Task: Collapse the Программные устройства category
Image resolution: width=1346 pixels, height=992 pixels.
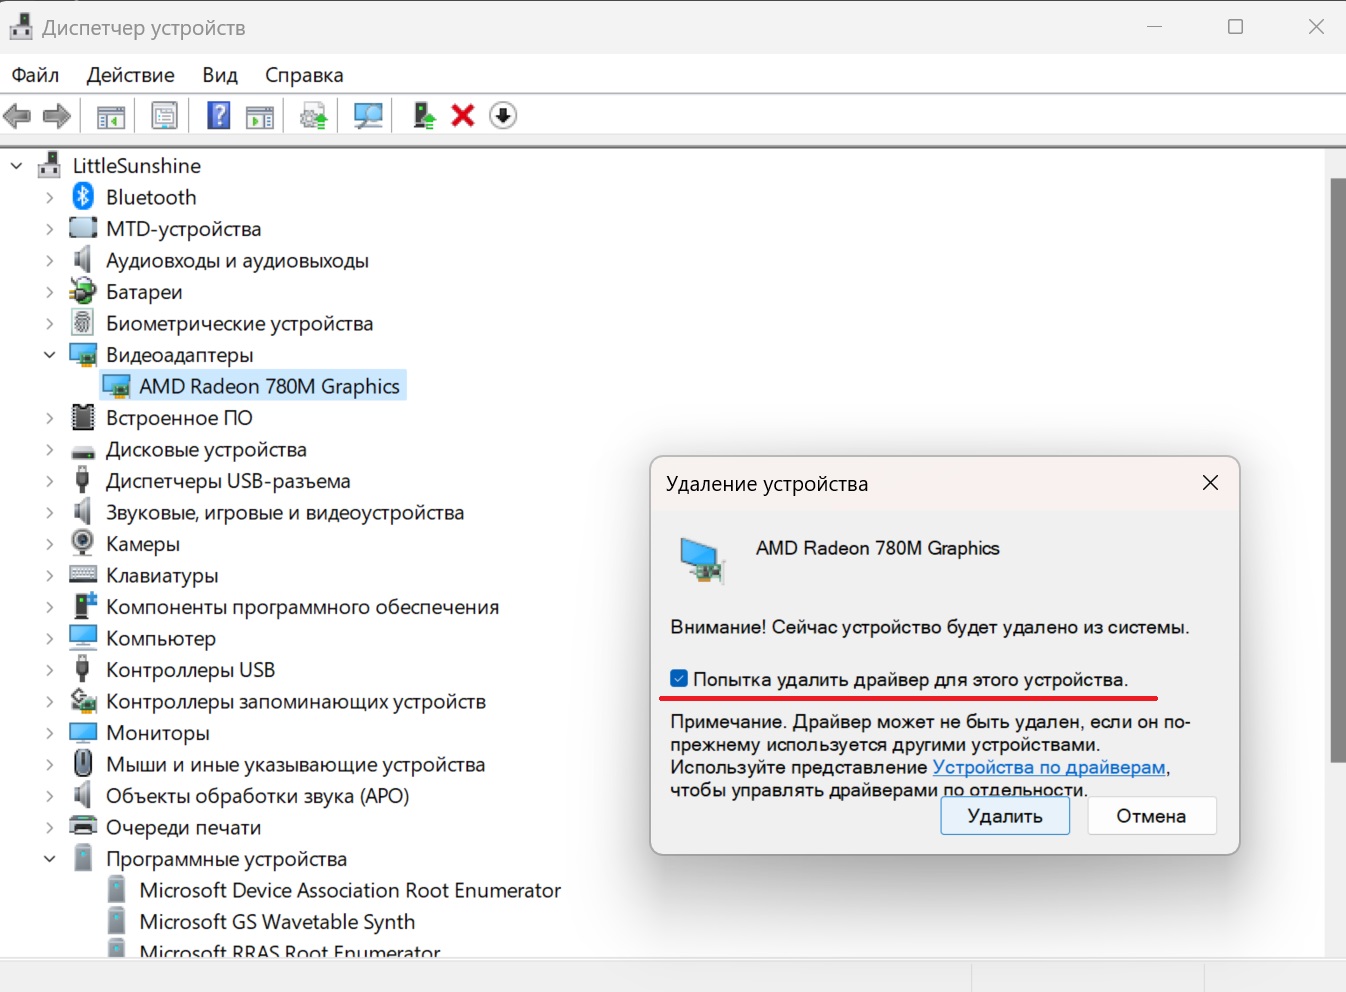Action: pos(49,858)
